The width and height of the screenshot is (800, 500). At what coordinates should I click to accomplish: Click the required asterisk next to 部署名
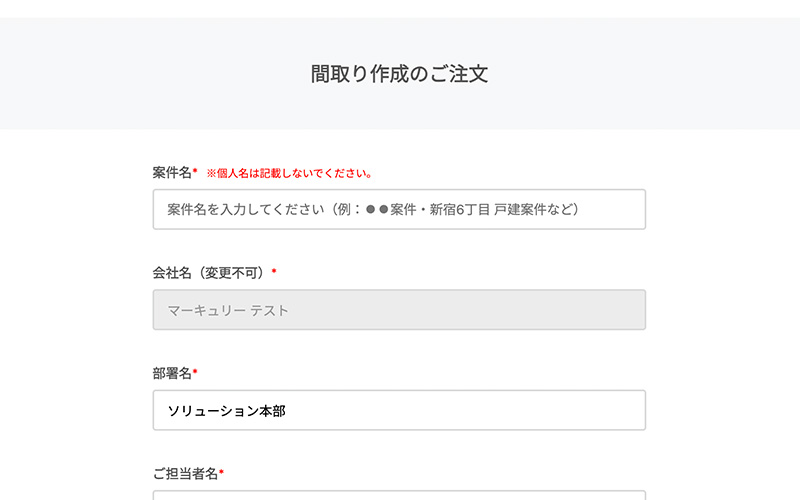195,373
